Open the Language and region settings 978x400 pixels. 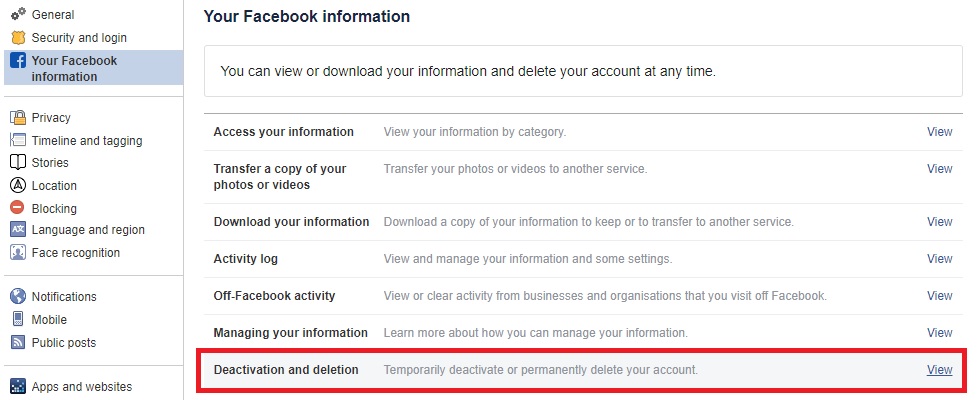(x=88, y=230)
